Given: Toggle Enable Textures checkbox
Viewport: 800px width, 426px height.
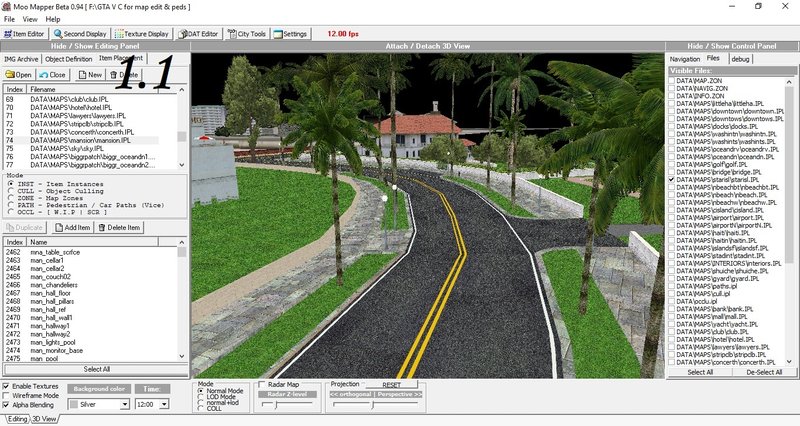Looking at the screenshot, I should (6, 386).
